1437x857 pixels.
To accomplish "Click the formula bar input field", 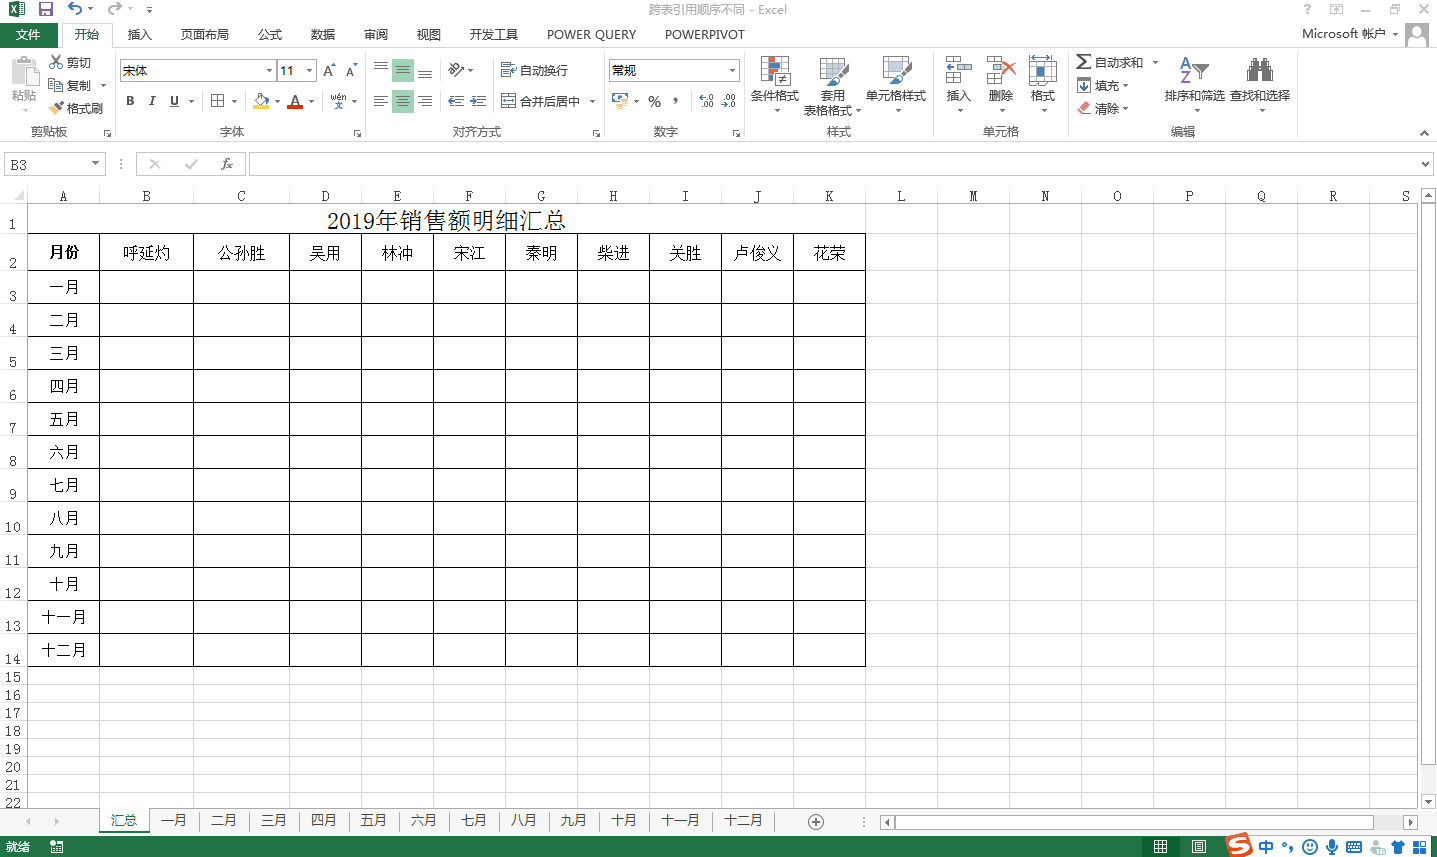I will (830, 164).
